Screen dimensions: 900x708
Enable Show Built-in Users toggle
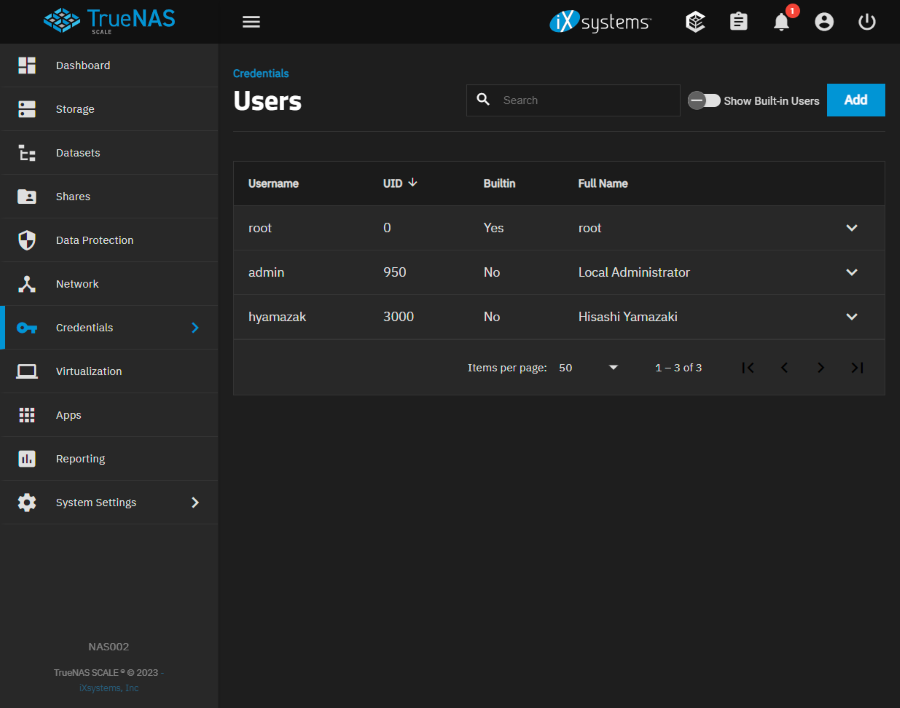coord(704,100)
